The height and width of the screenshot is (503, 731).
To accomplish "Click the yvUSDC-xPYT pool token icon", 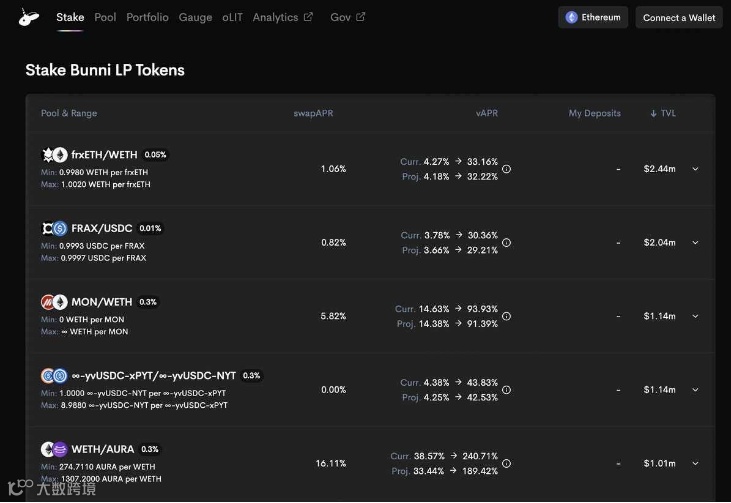I will [x=53, y=376].
